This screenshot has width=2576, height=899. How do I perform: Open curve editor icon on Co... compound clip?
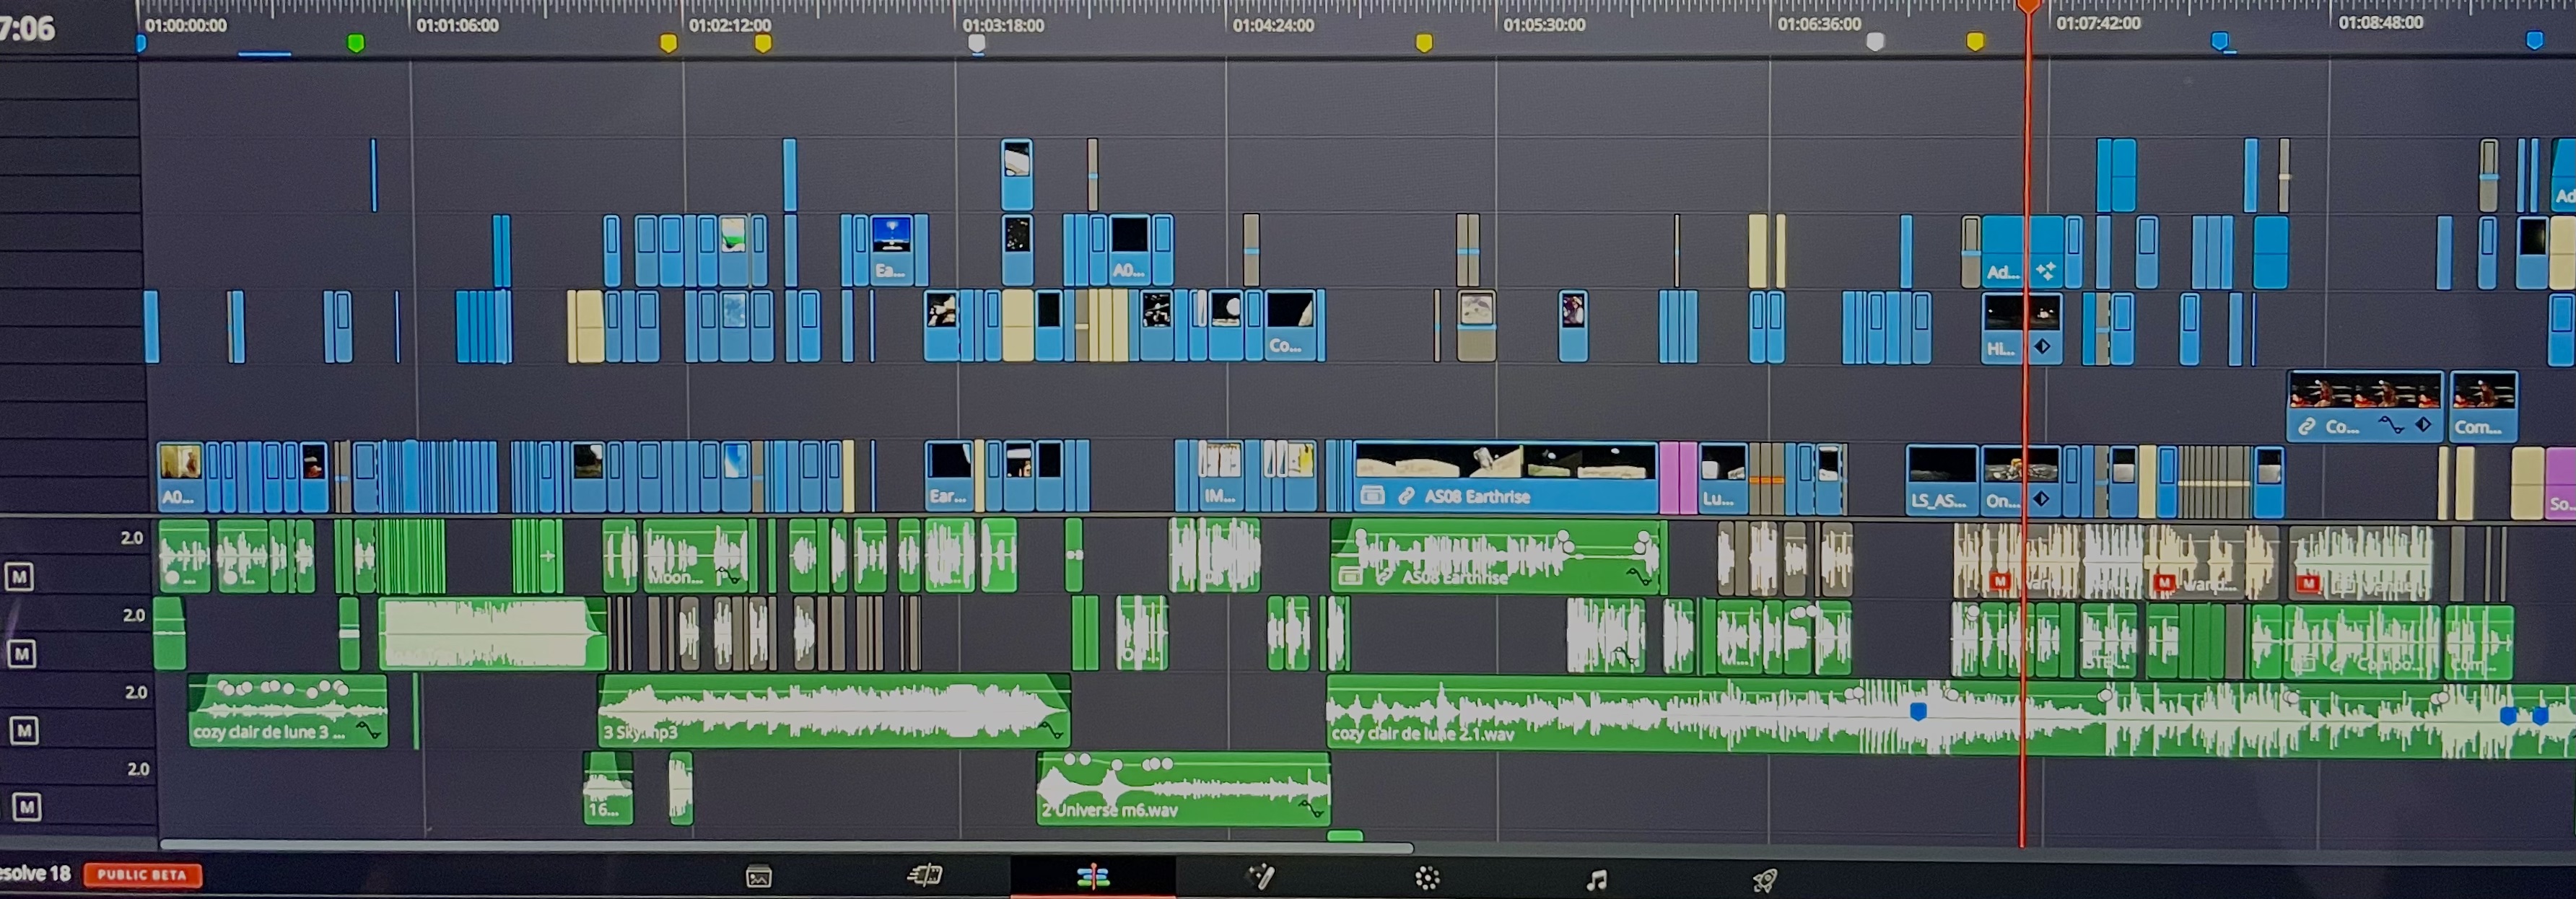click(2391, 425)
